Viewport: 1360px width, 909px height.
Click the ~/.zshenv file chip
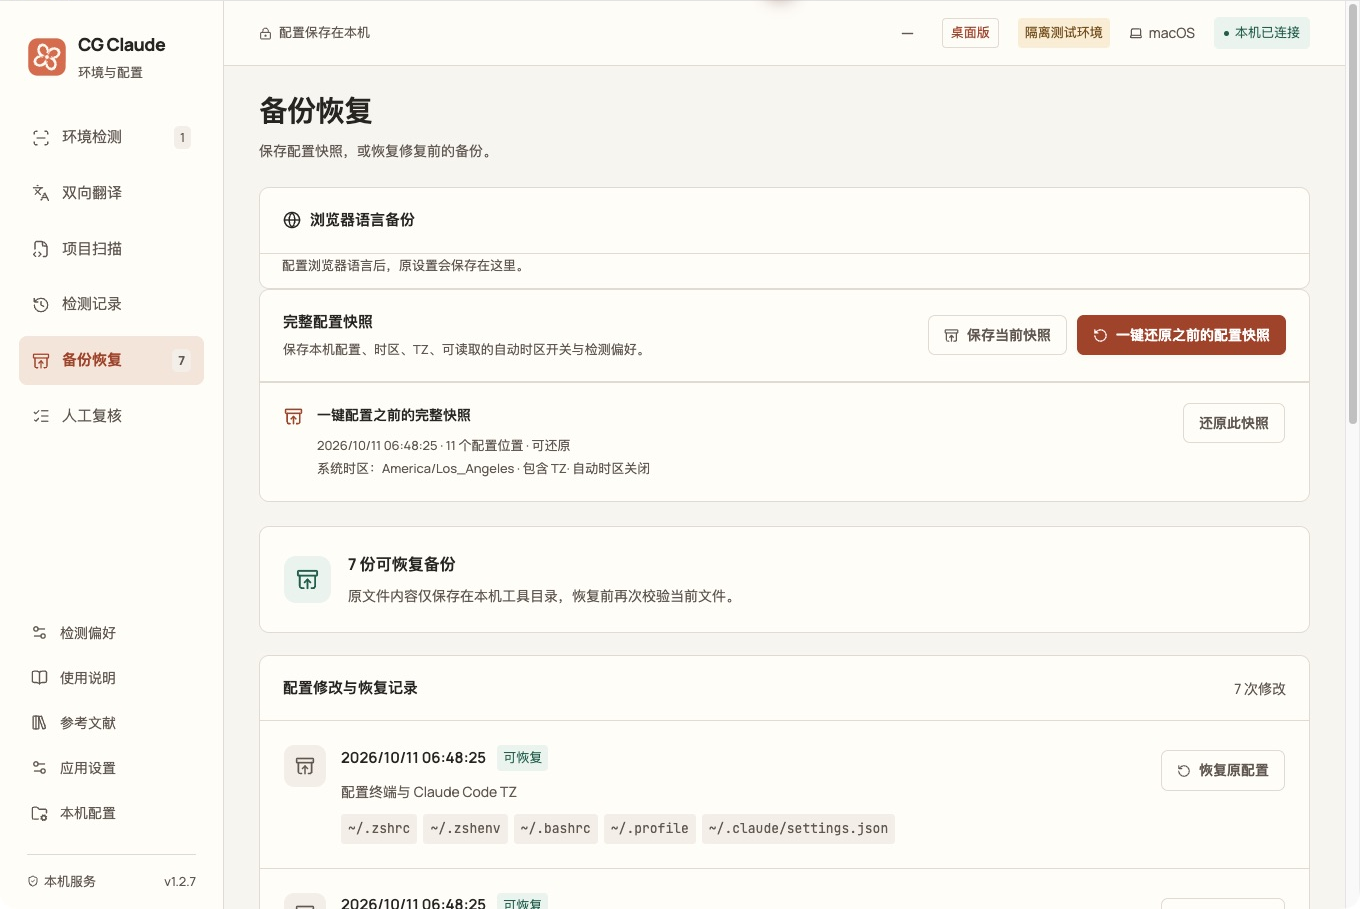point(465,829)
